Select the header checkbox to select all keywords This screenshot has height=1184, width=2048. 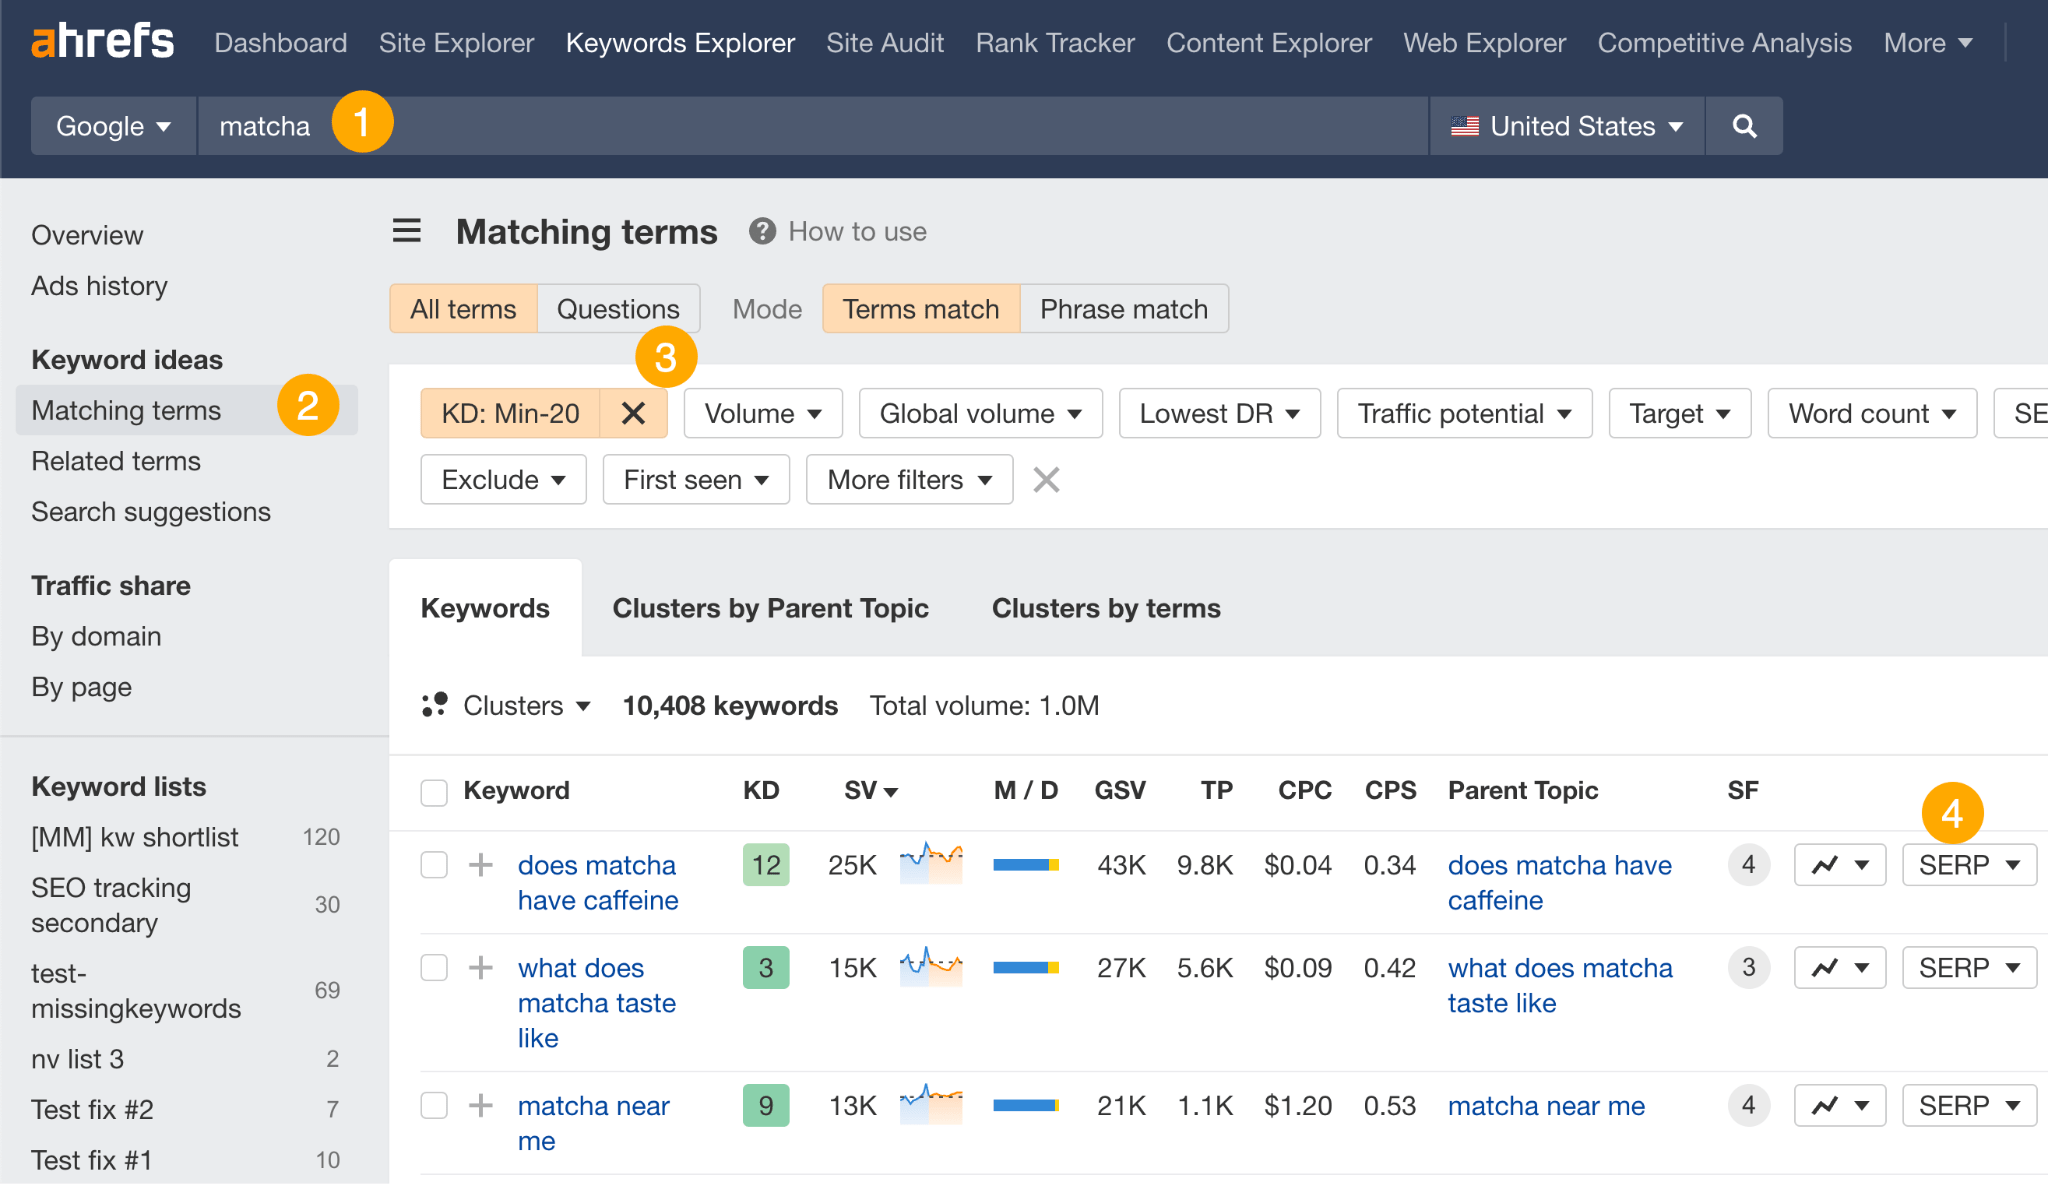[434, 791]
